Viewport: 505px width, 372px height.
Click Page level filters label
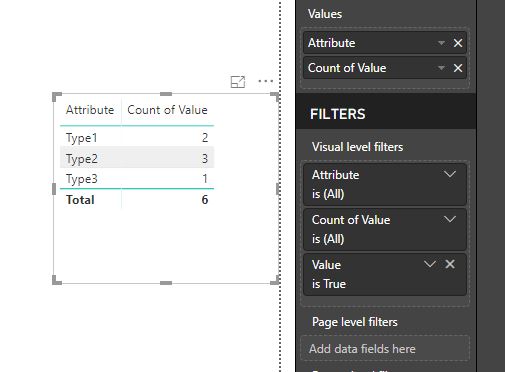(355, 322)
